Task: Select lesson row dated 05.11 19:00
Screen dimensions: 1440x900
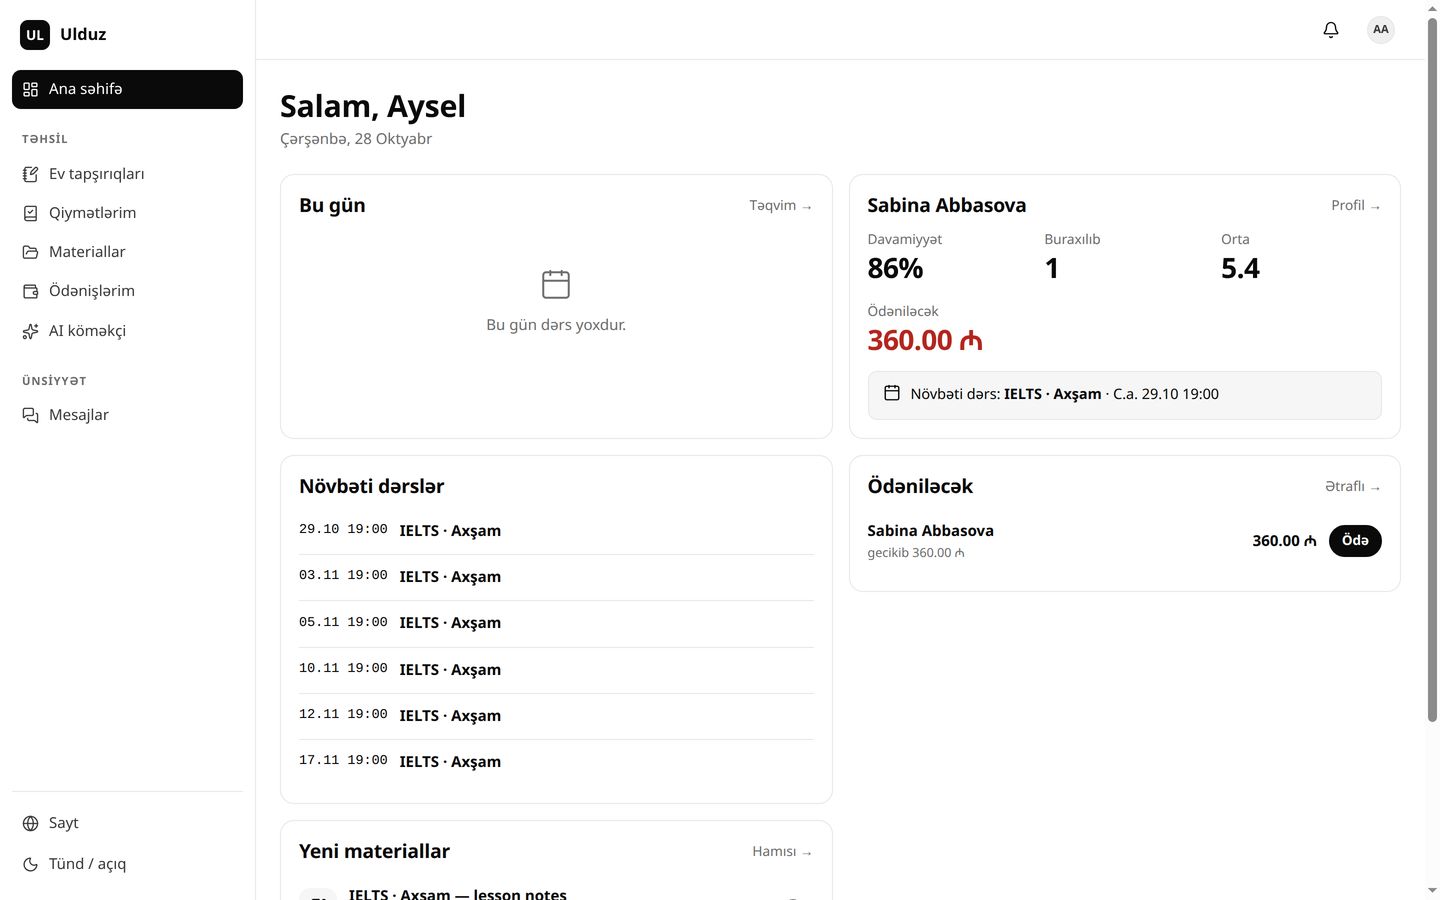Action: 556,623
